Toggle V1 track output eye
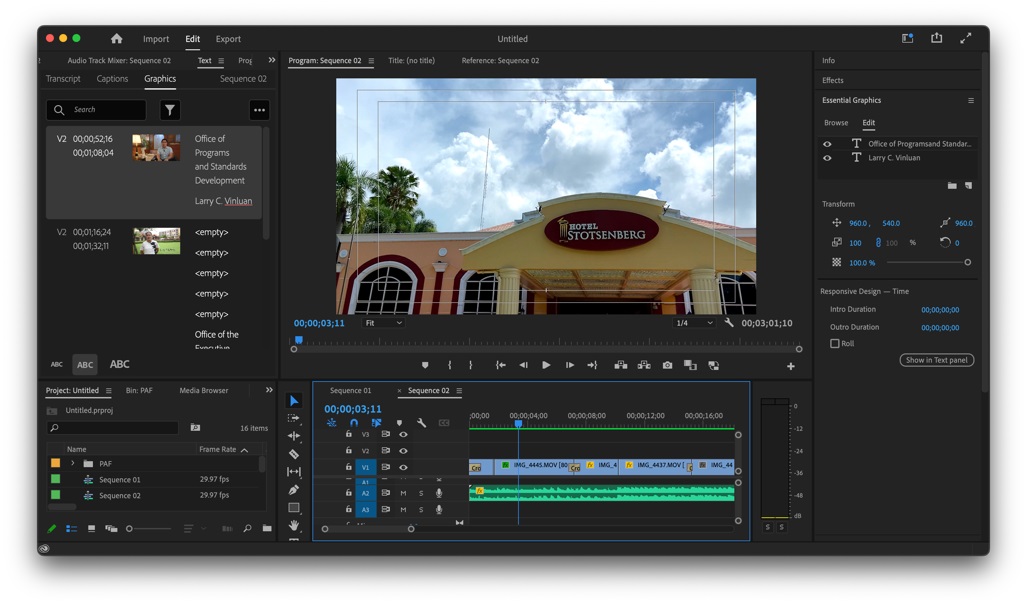The image size is (1027, 605). tap(403, 467)
